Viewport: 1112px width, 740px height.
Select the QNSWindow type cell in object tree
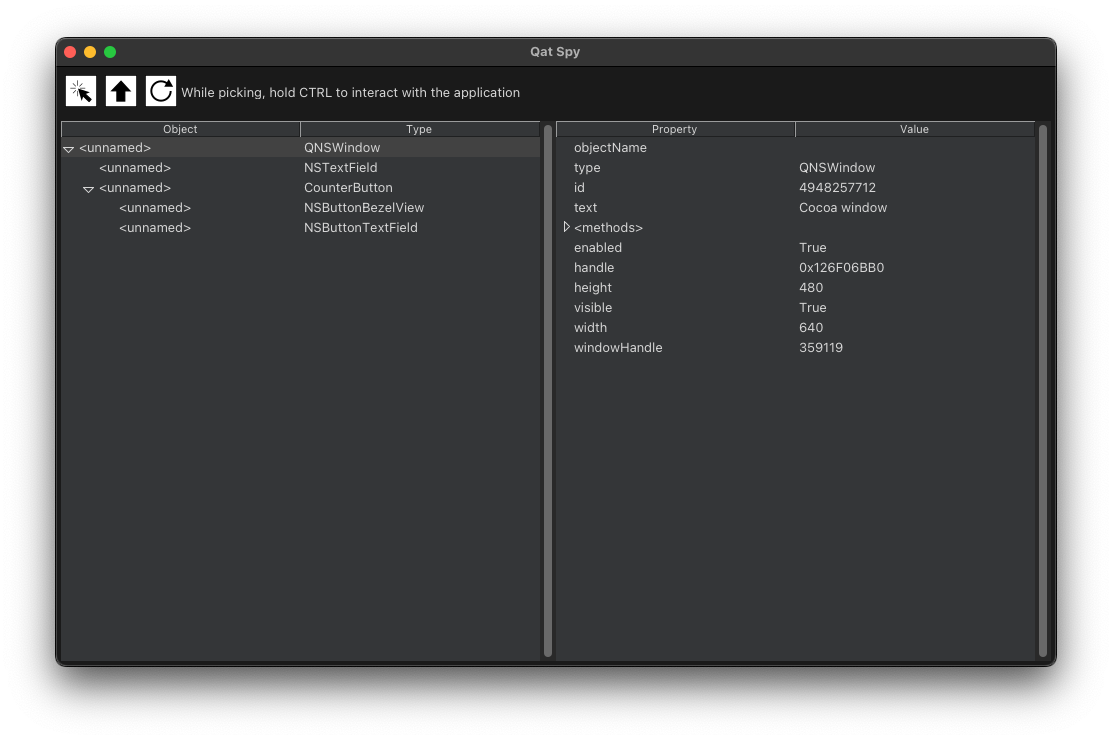pyautogui.click(x=342, y=148)
